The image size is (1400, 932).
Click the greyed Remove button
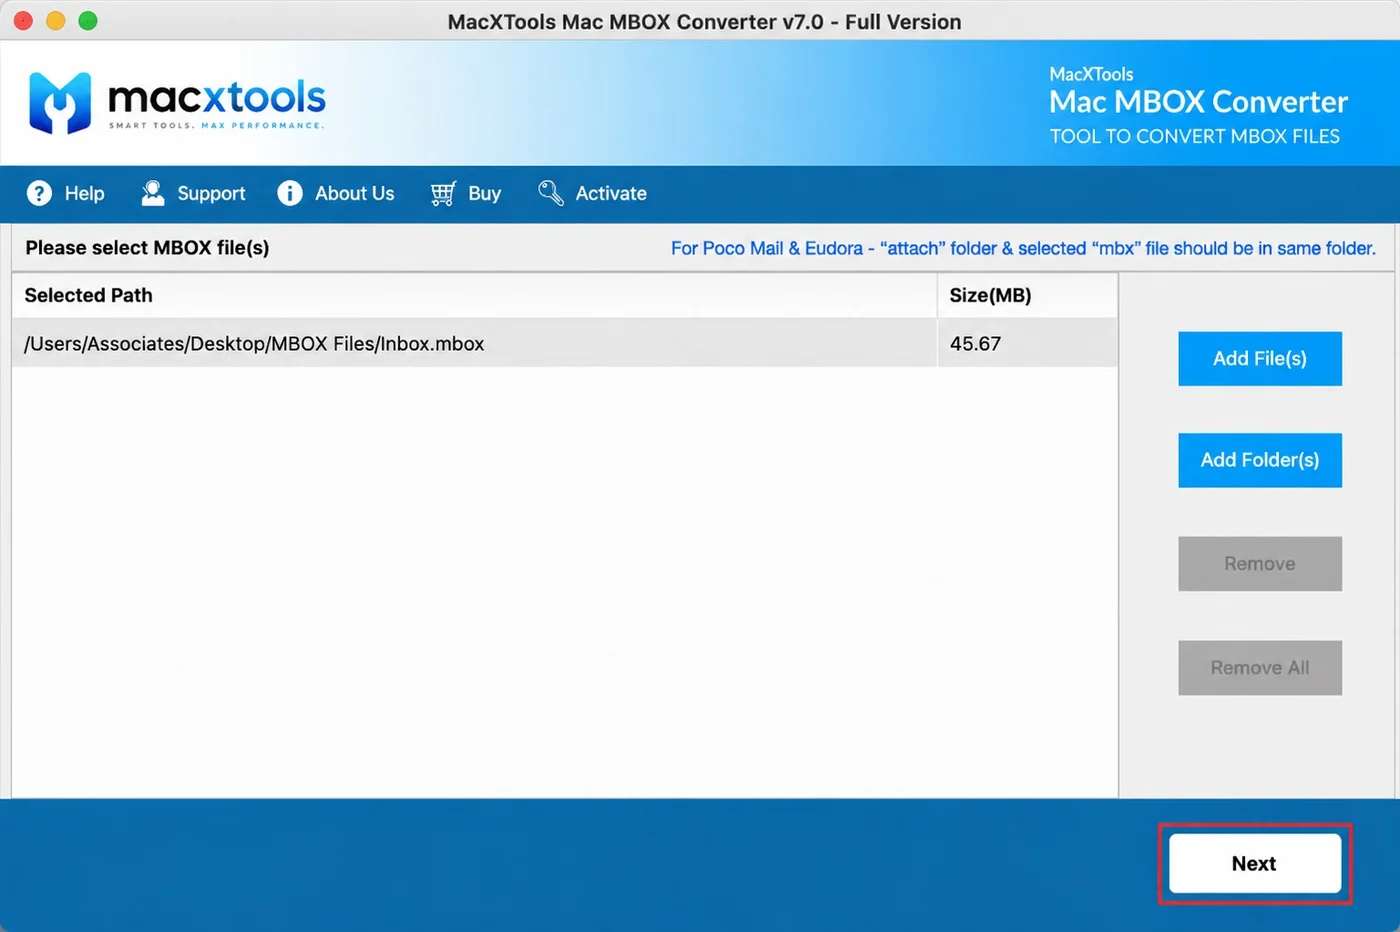pos(1260,564)
